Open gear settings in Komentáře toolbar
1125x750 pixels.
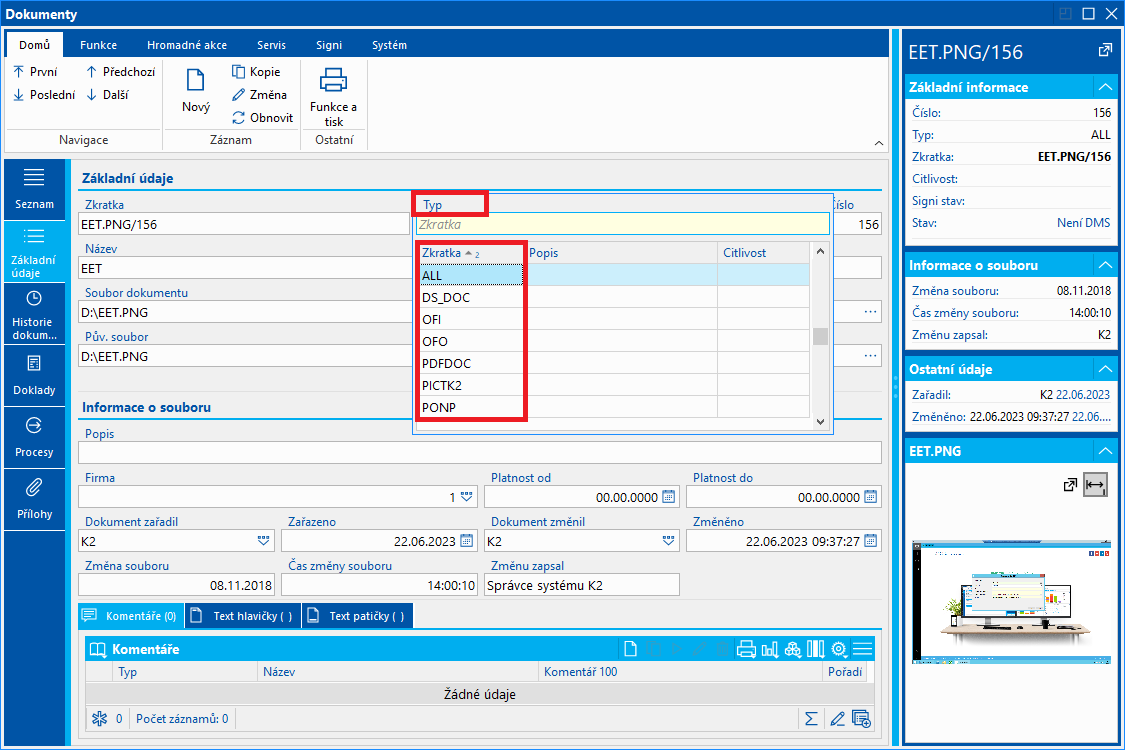pos(839,650)
